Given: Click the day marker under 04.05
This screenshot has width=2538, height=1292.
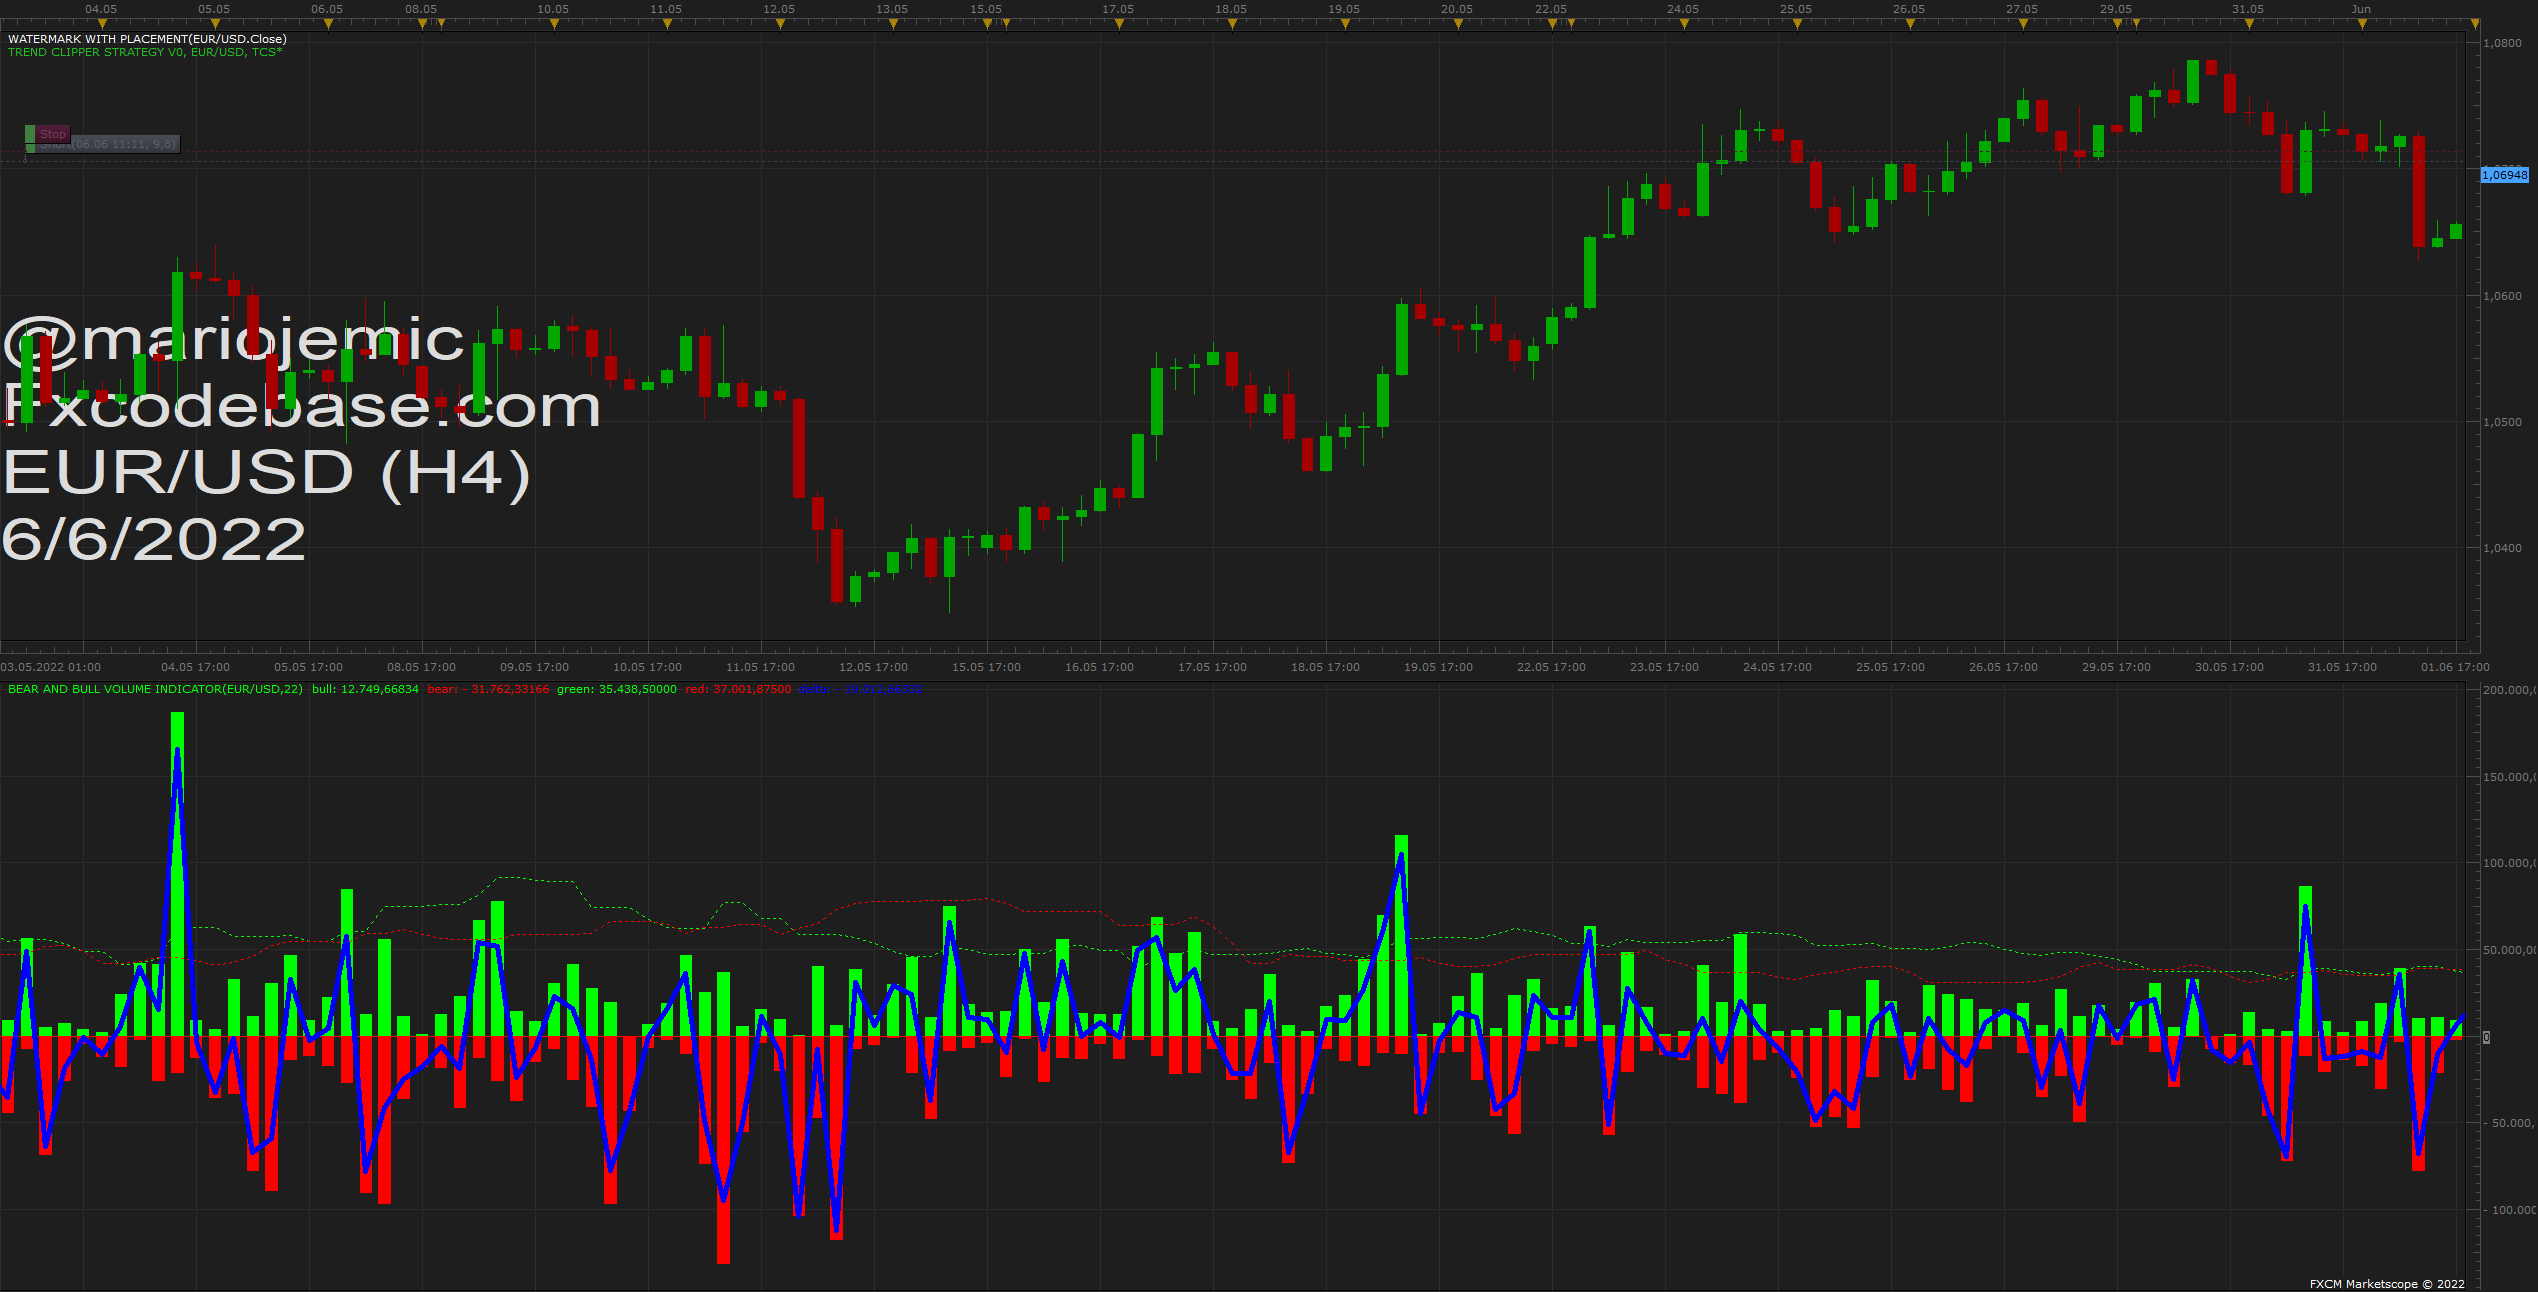Looking at the screenshot, I should [x=102, y=24].
